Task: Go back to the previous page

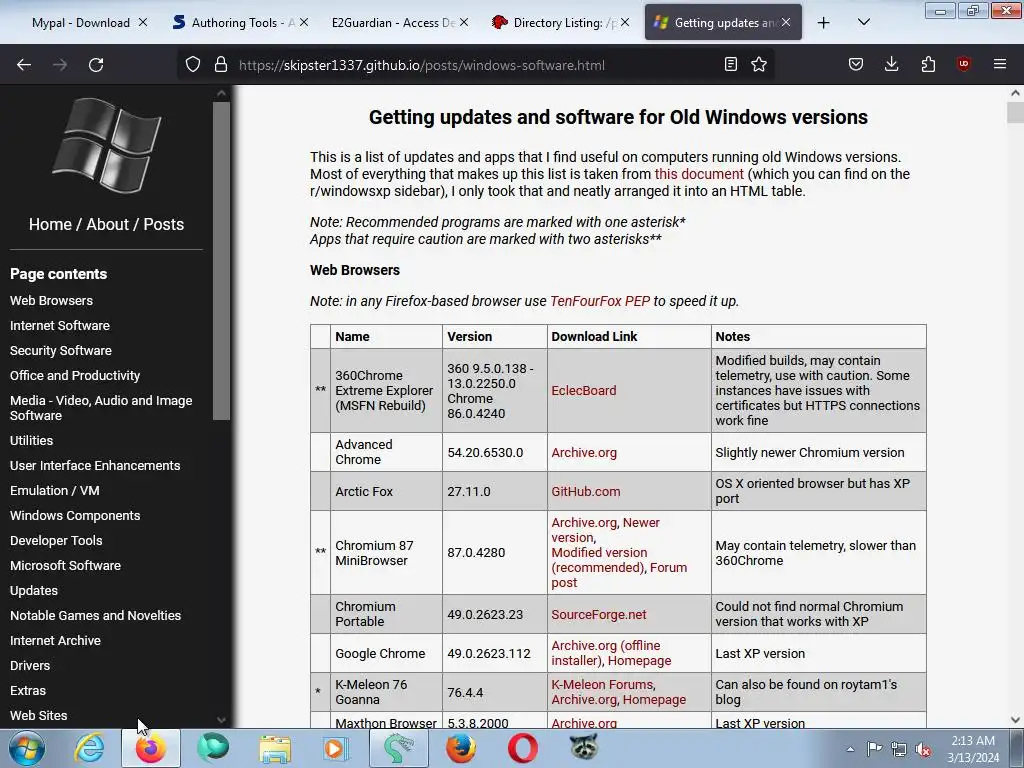Action: (x=24, y=65)
